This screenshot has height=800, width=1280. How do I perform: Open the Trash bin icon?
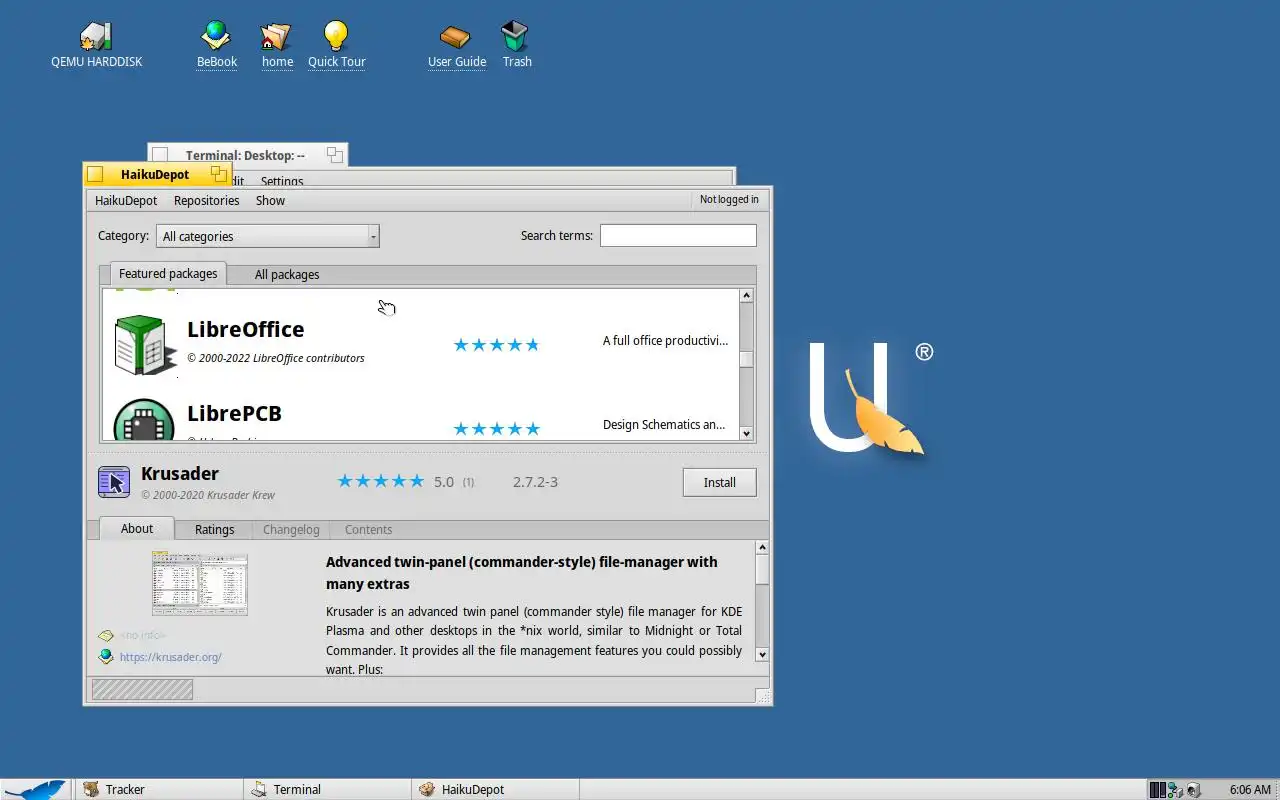516,36
